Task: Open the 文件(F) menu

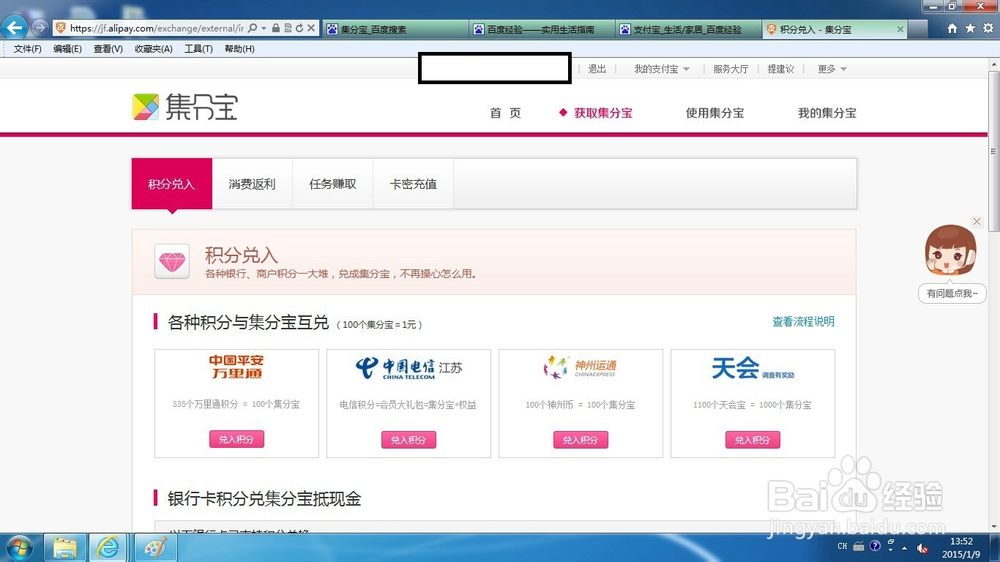Action: click(x=27, y=49)
